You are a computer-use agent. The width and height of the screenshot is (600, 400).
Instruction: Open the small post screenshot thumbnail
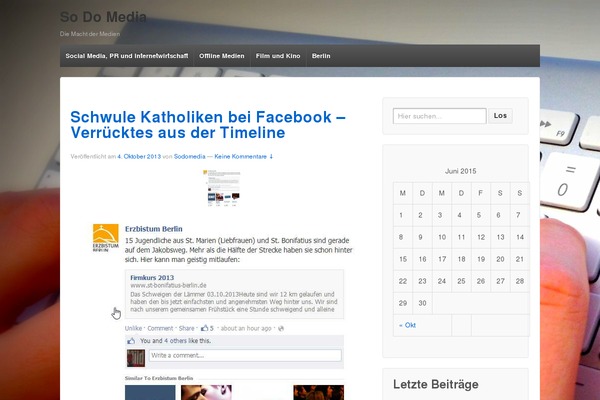tap(223, 188)
